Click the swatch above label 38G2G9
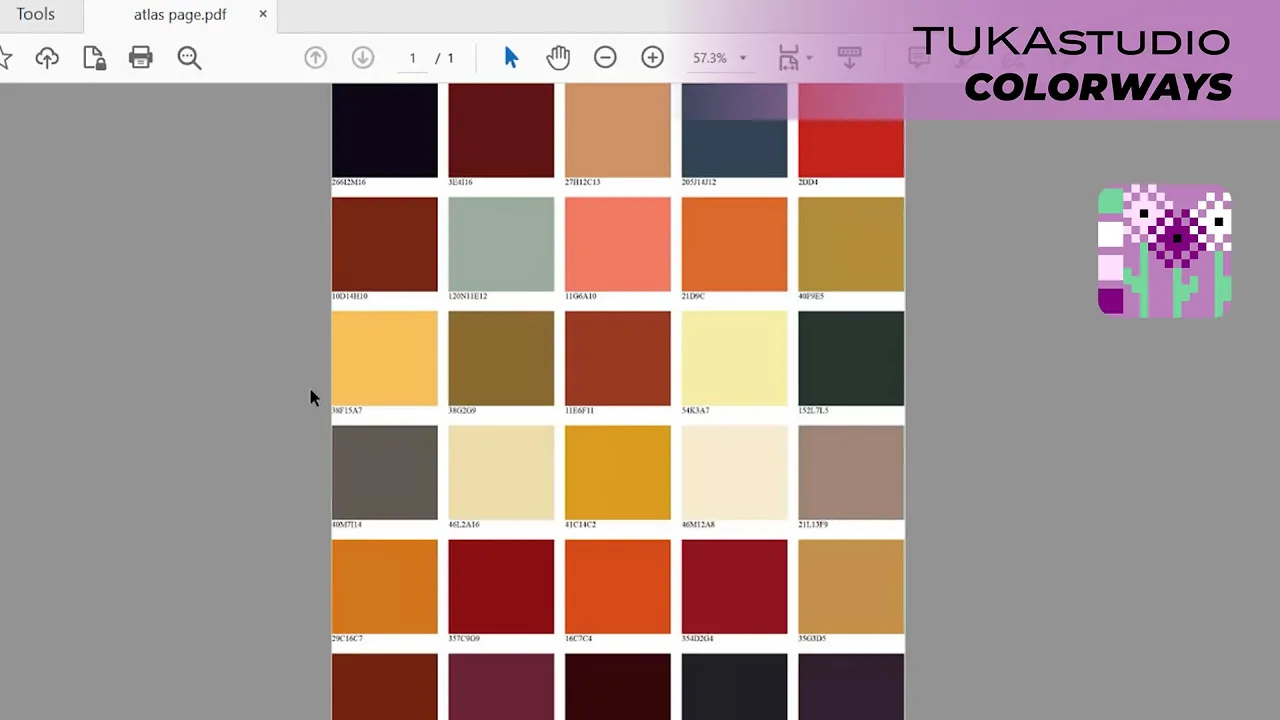The height and width of the screenshot is (720, 1280). [x=501, y=358]
